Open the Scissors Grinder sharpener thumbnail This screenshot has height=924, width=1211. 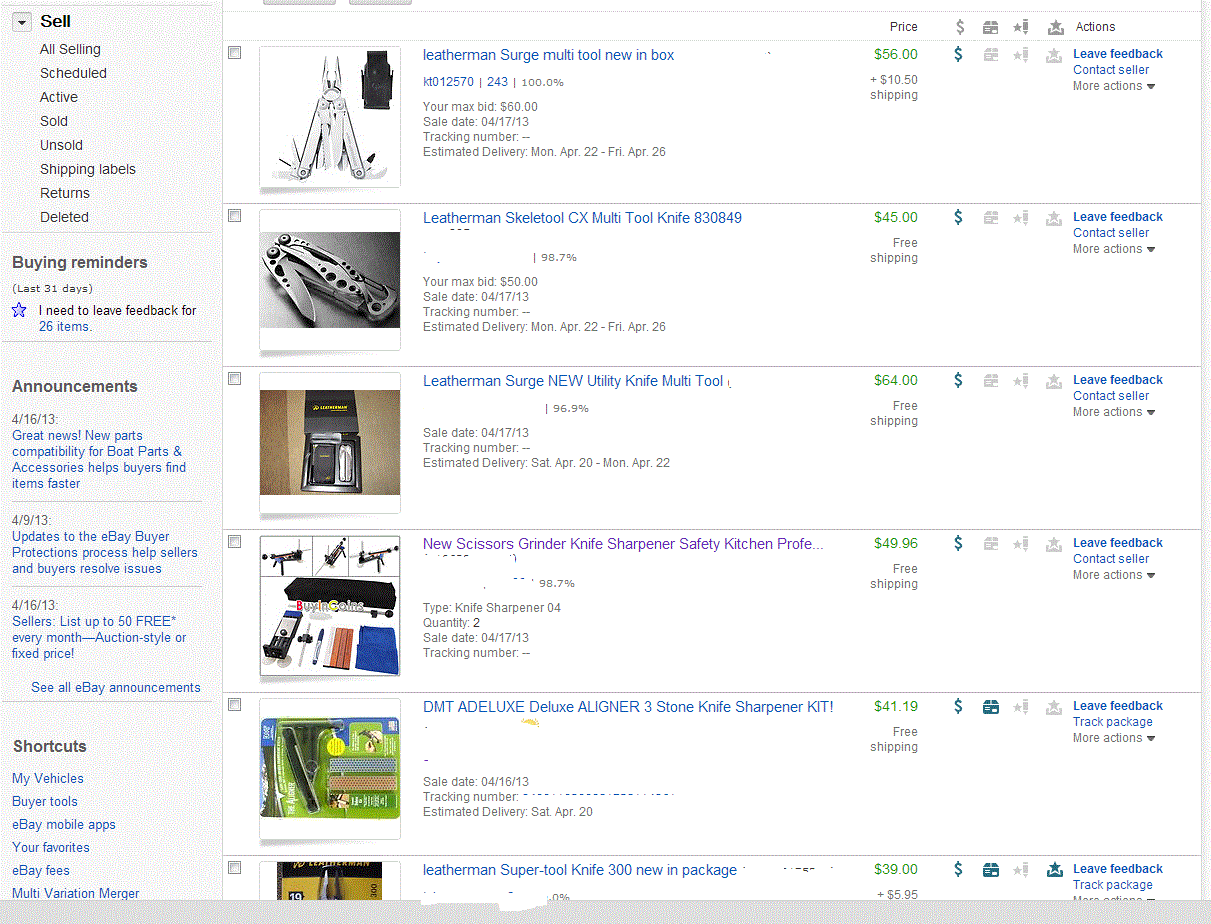click(330, 606)
